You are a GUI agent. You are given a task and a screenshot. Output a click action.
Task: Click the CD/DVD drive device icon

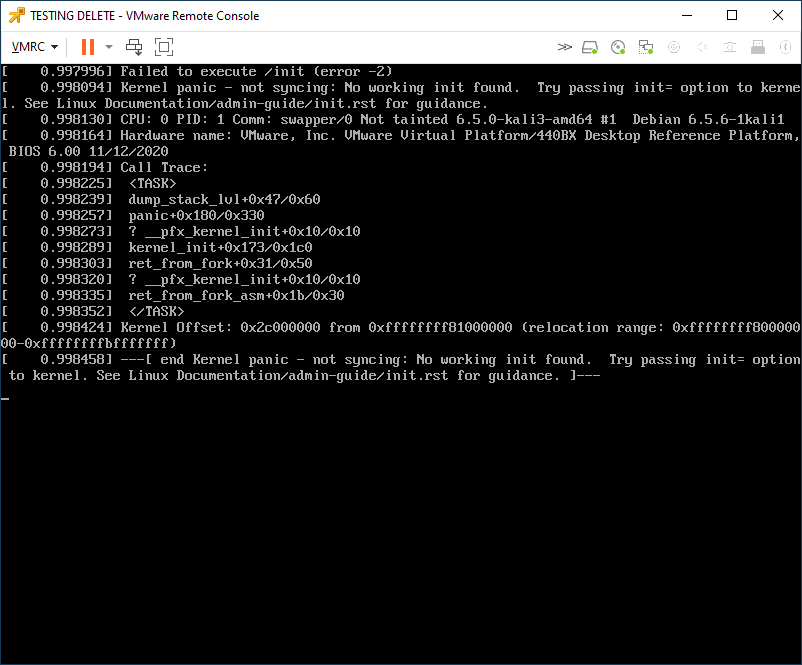click(618, 47)
